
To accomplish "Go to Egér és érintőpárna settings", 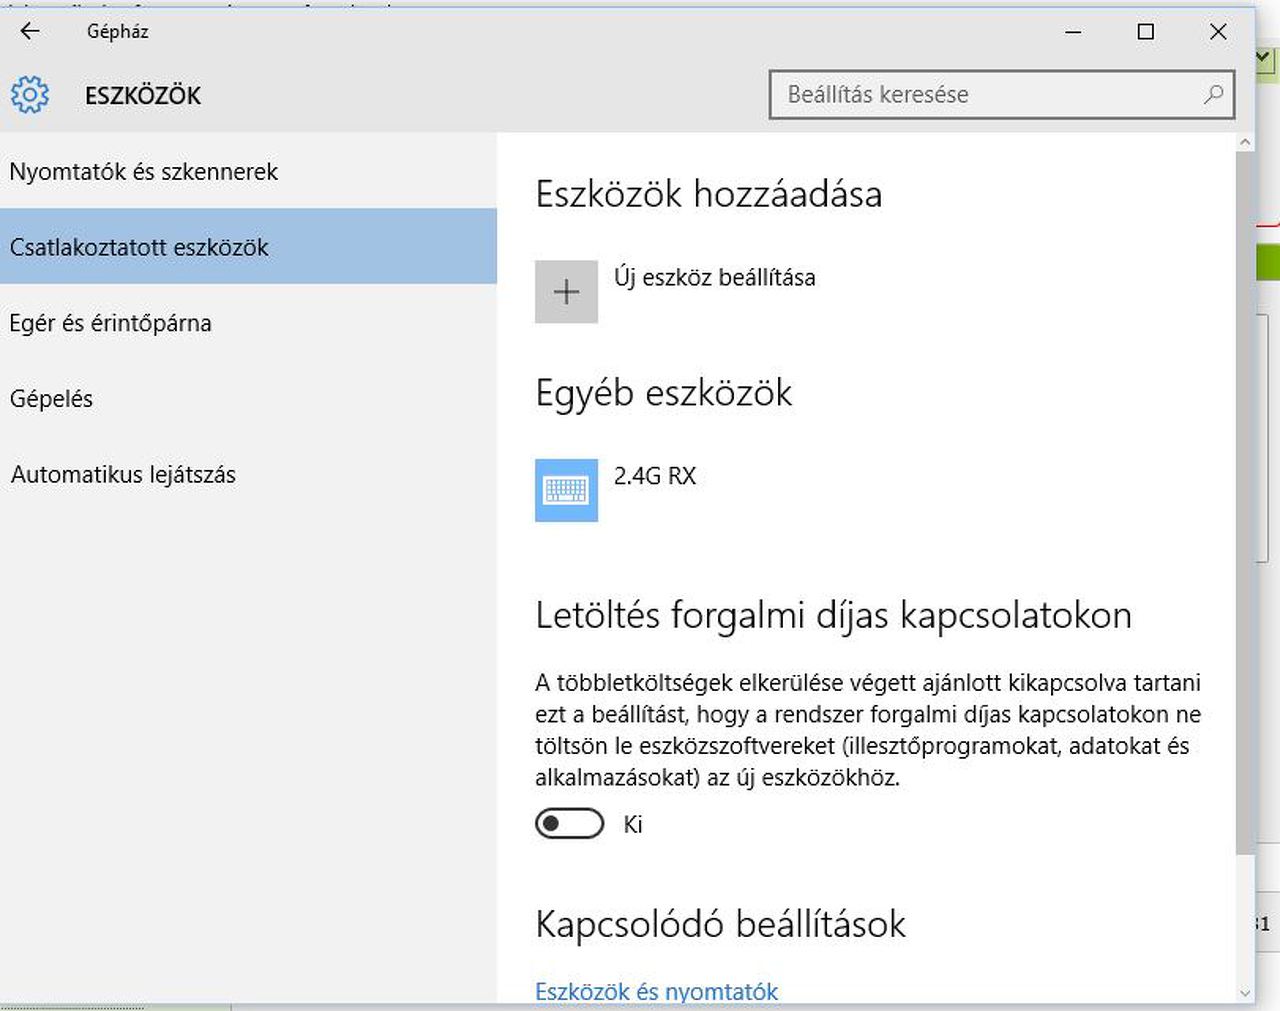I will click(111, 323).
